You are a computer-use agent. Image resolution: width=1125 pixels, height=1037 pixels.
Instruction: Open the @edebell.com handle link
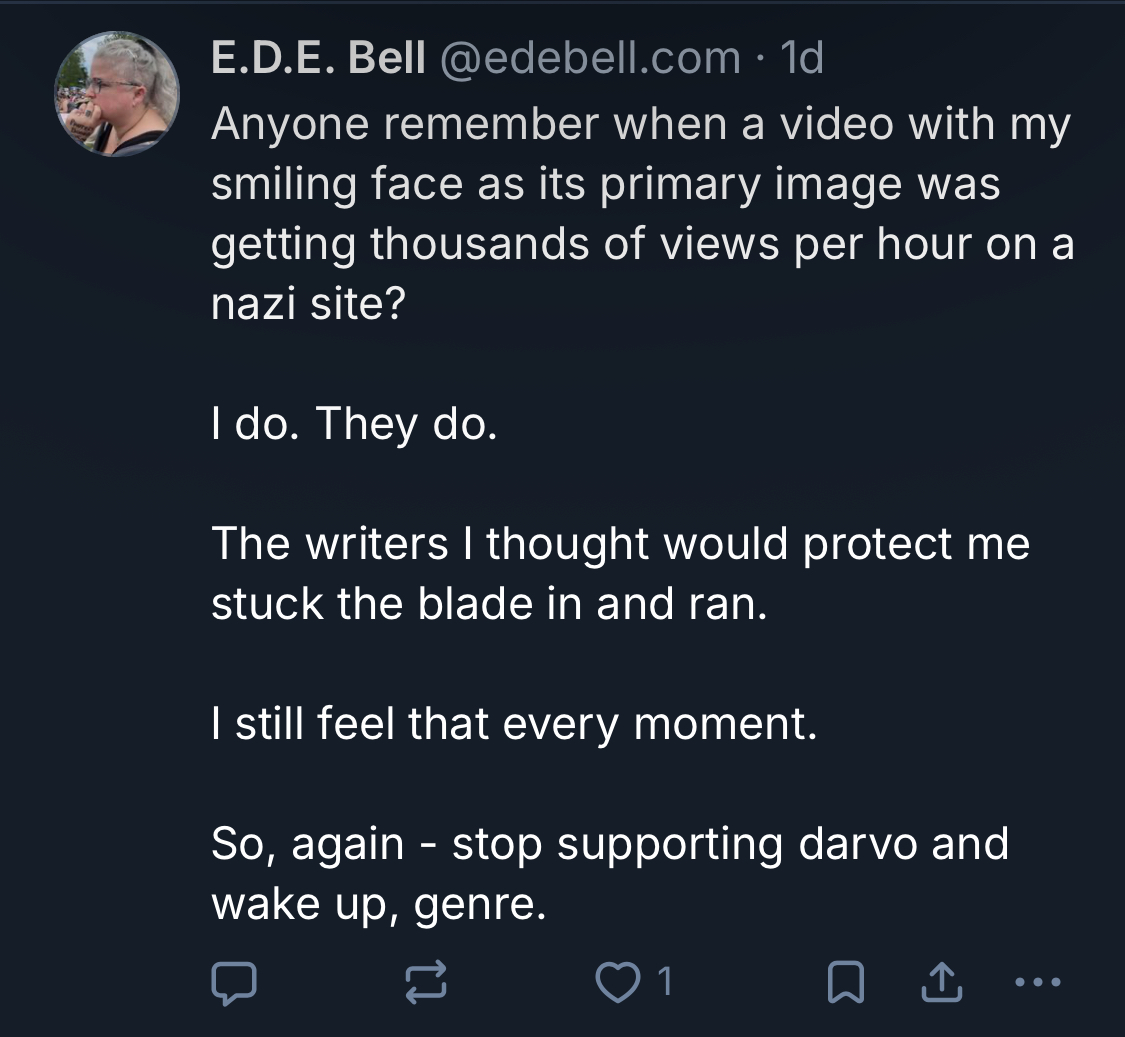[590, 57]
